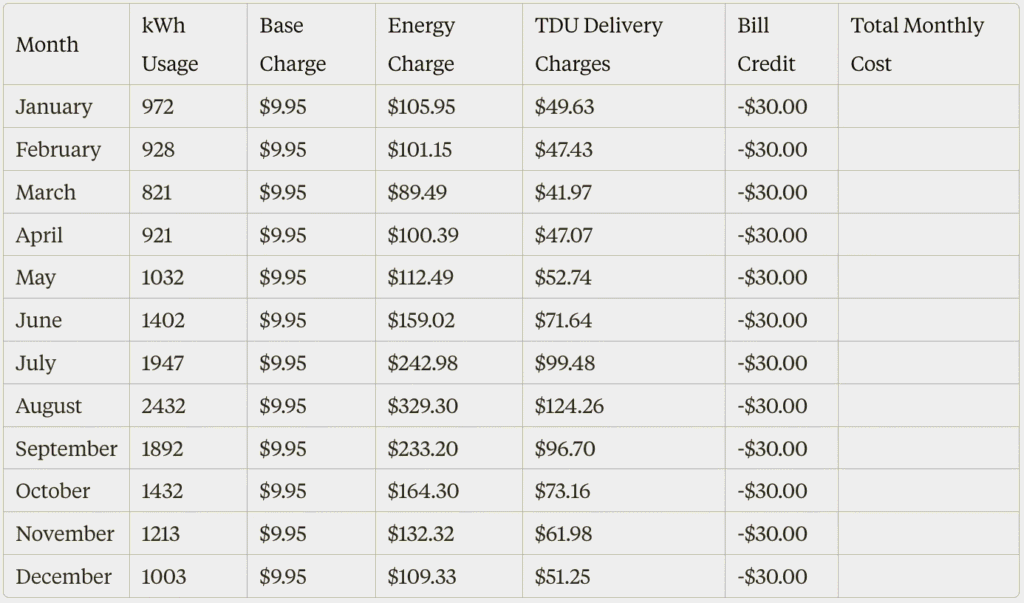Click October's kWh usage value 1432
Screen dimensions: 1024x603
click(x=163, y=491)
